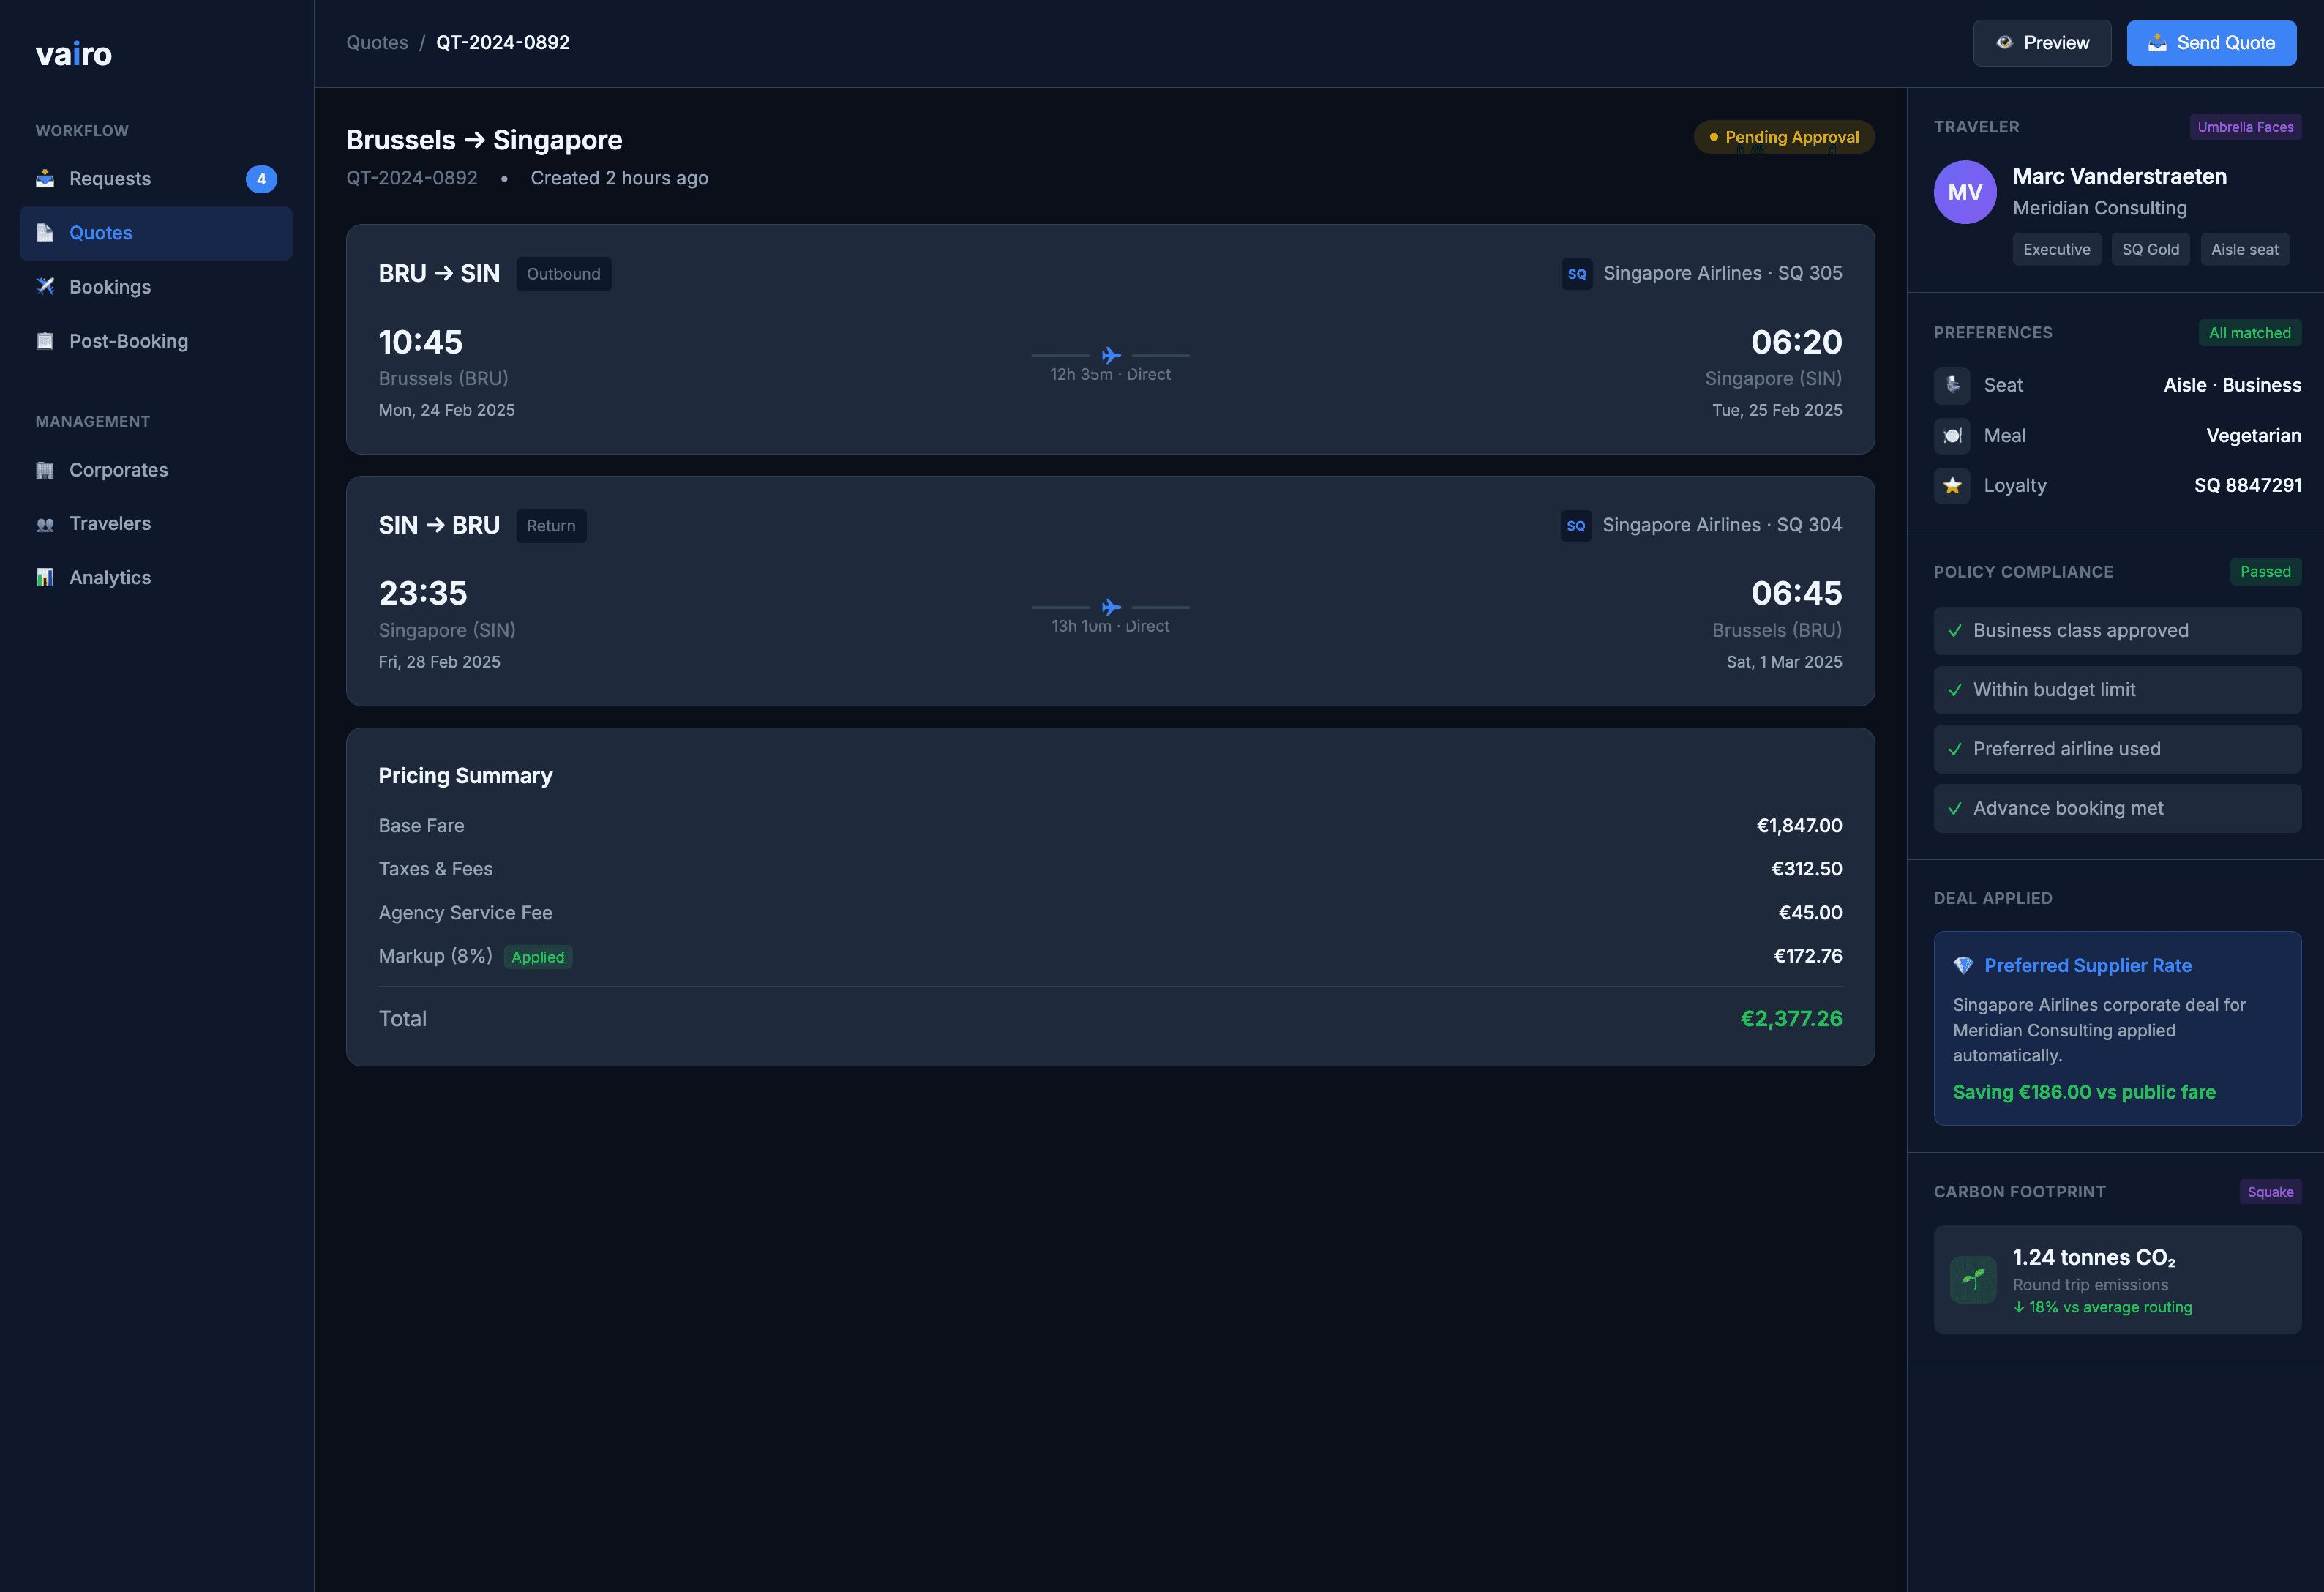This screenshot has width=2324, height=1592.
Task: Open the Requests section in the sidebar
Action: click(110, 178)
